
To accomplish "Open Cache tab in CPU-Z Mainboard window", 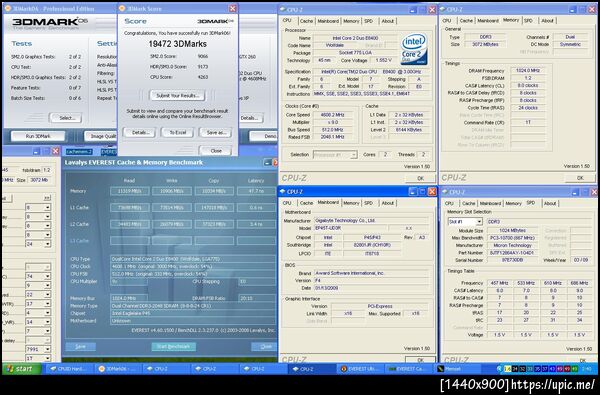I will (x=306, y=203).
